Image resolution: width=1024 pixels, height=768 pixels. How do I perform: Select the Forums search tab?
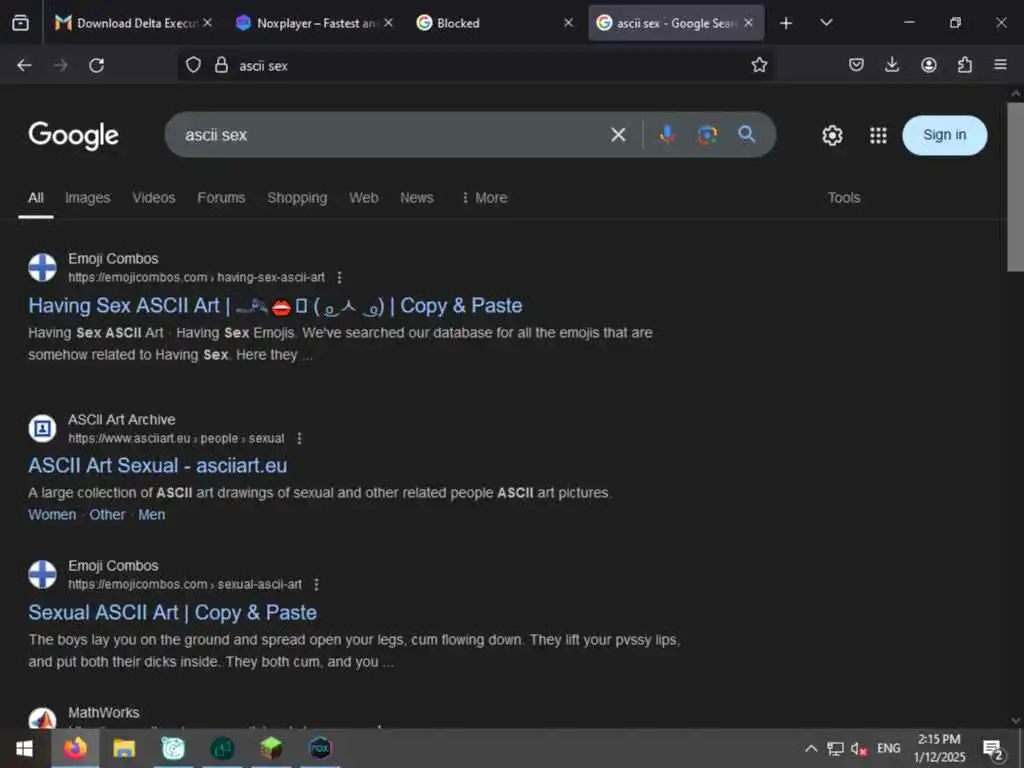click(x=221, y=198)
